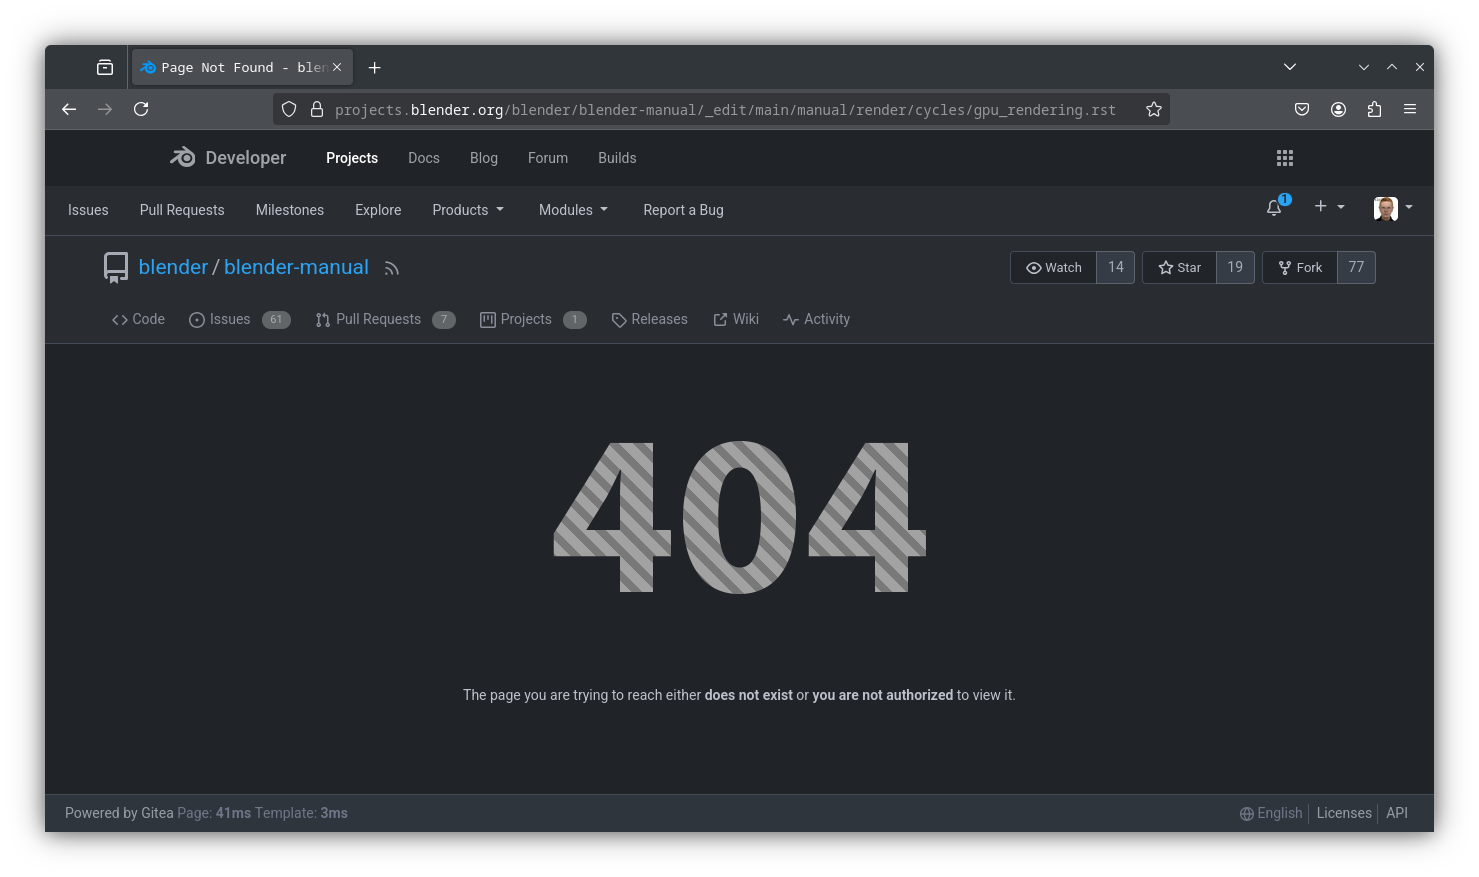Click the browser forward arrow
1479x877 pixels.
coord(105,109)
